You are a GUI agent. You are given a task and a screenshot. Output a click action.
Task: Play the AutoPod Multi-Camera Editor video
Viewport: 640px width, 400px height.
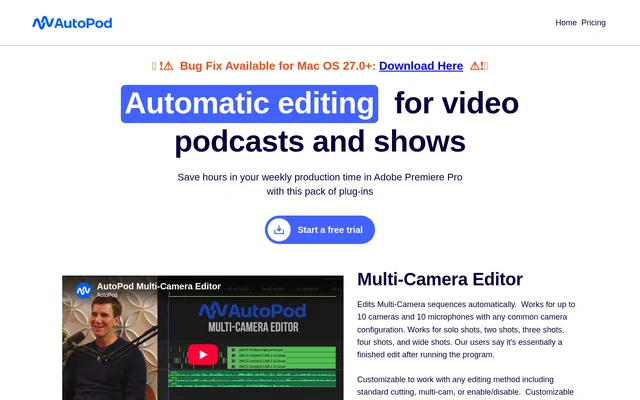click(x=202, y=354)
